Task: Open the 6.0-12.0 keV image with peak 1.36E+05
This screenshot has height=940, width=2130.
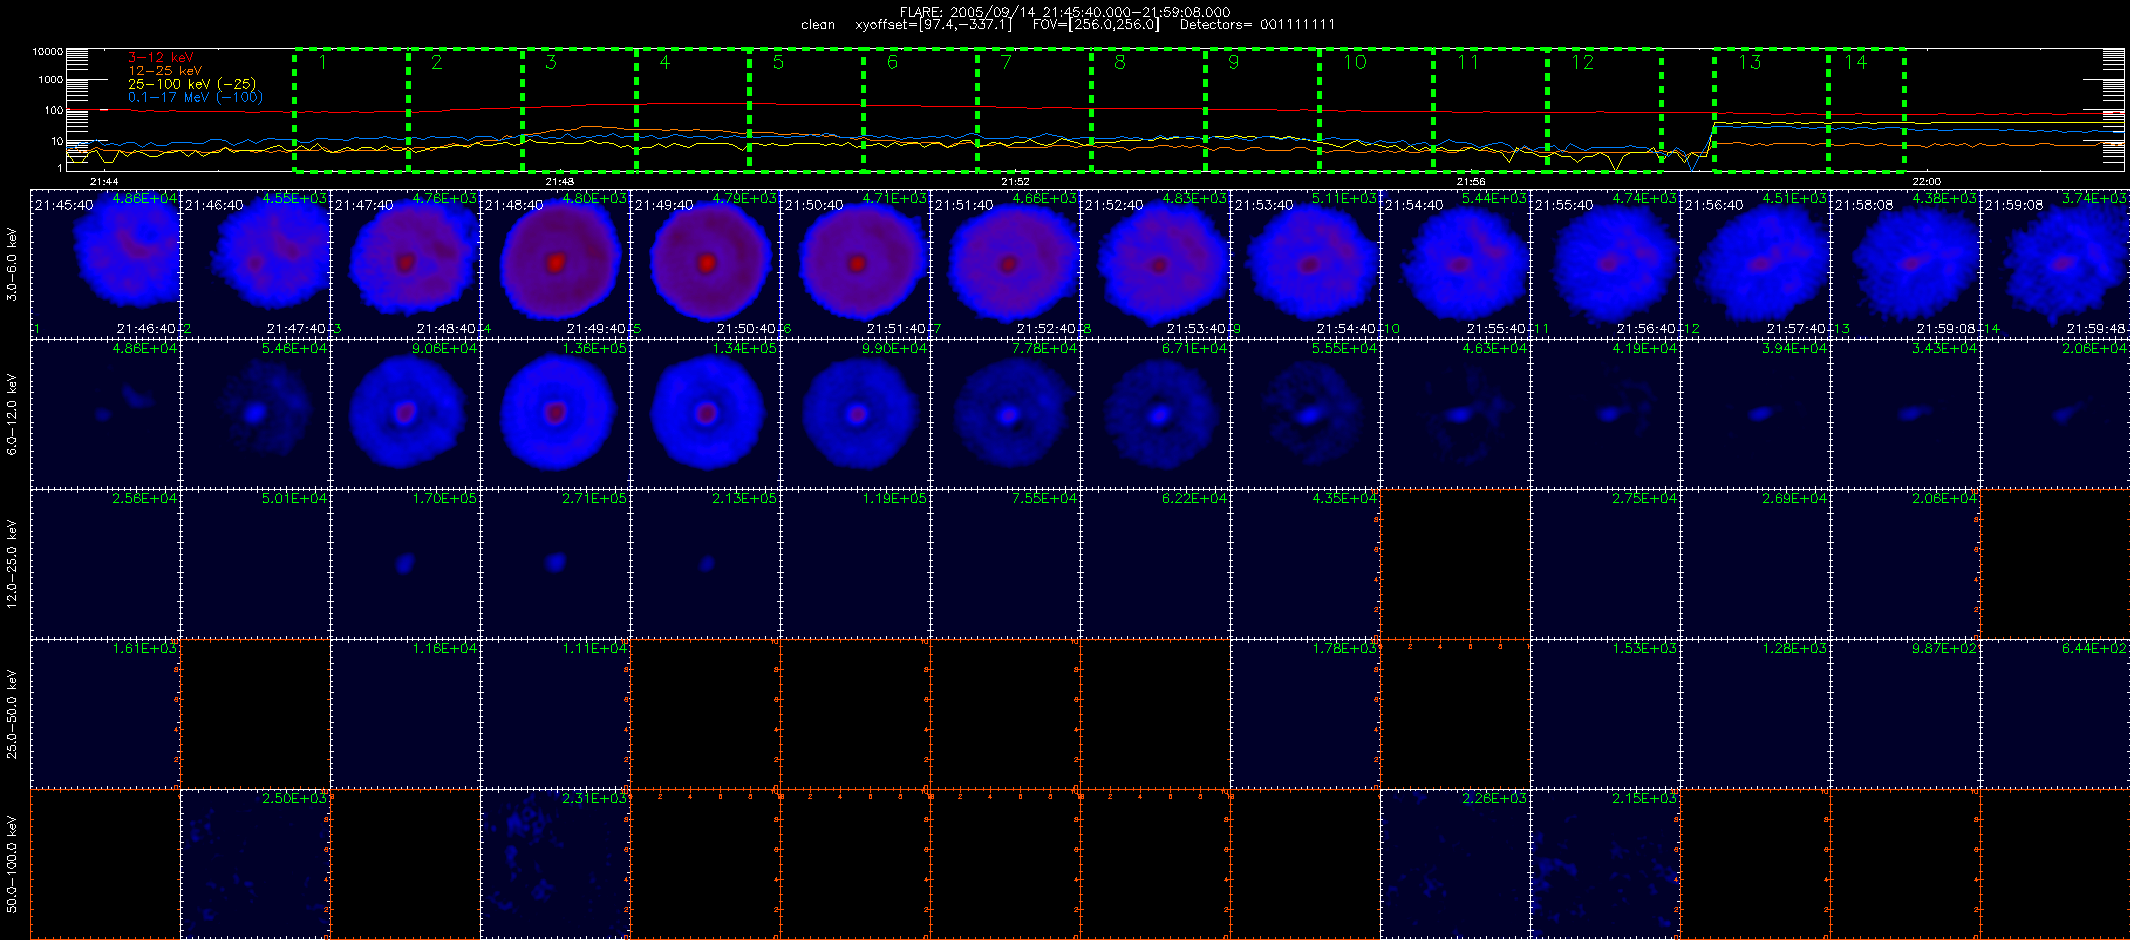Action: click(556, 414)
